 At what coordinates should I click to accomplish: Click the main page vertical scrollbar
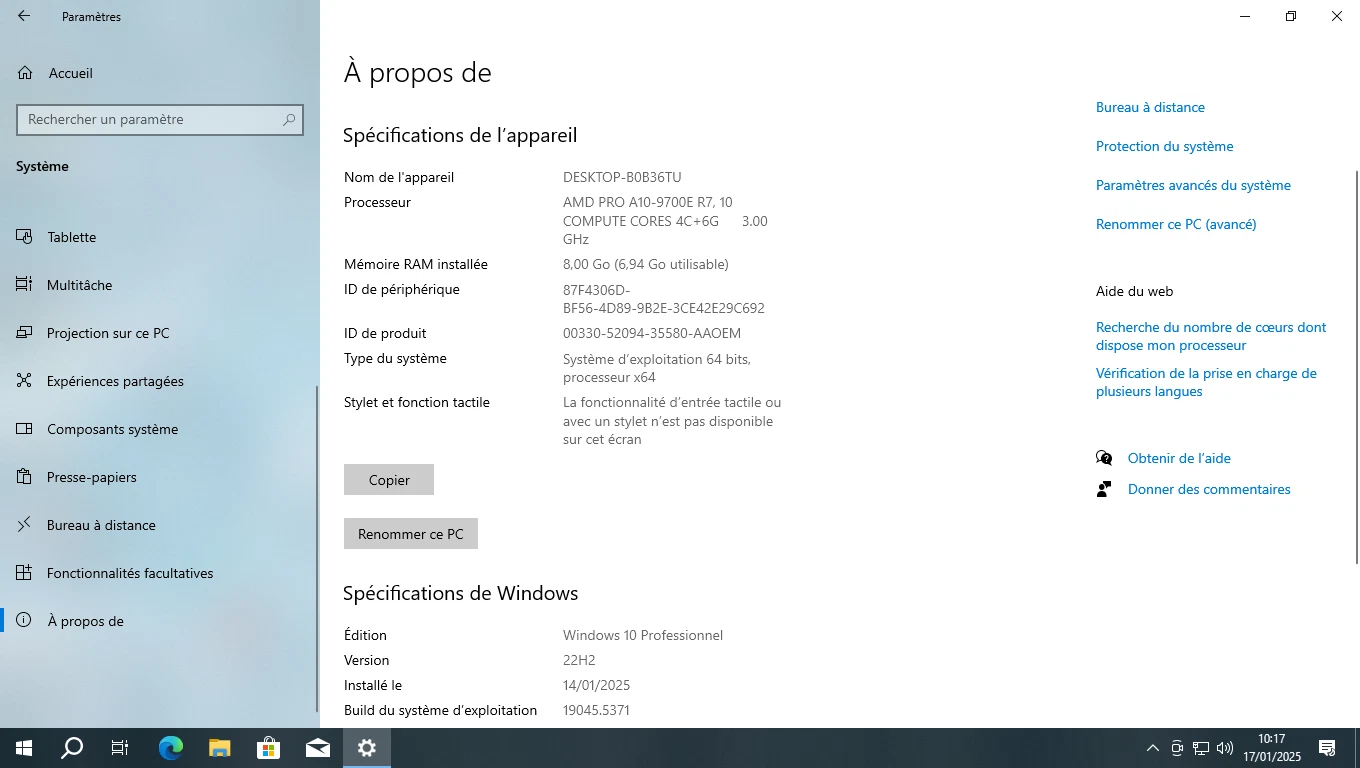click(1356, 366)
